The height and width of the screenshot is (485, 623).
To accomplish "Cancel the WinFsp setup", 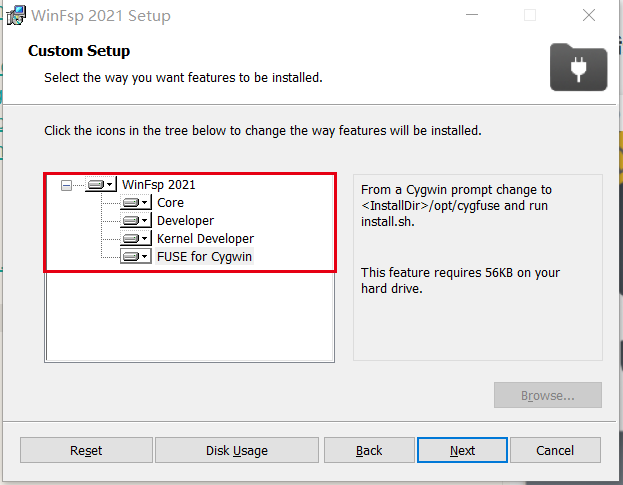I will click(x=555, y=450).
